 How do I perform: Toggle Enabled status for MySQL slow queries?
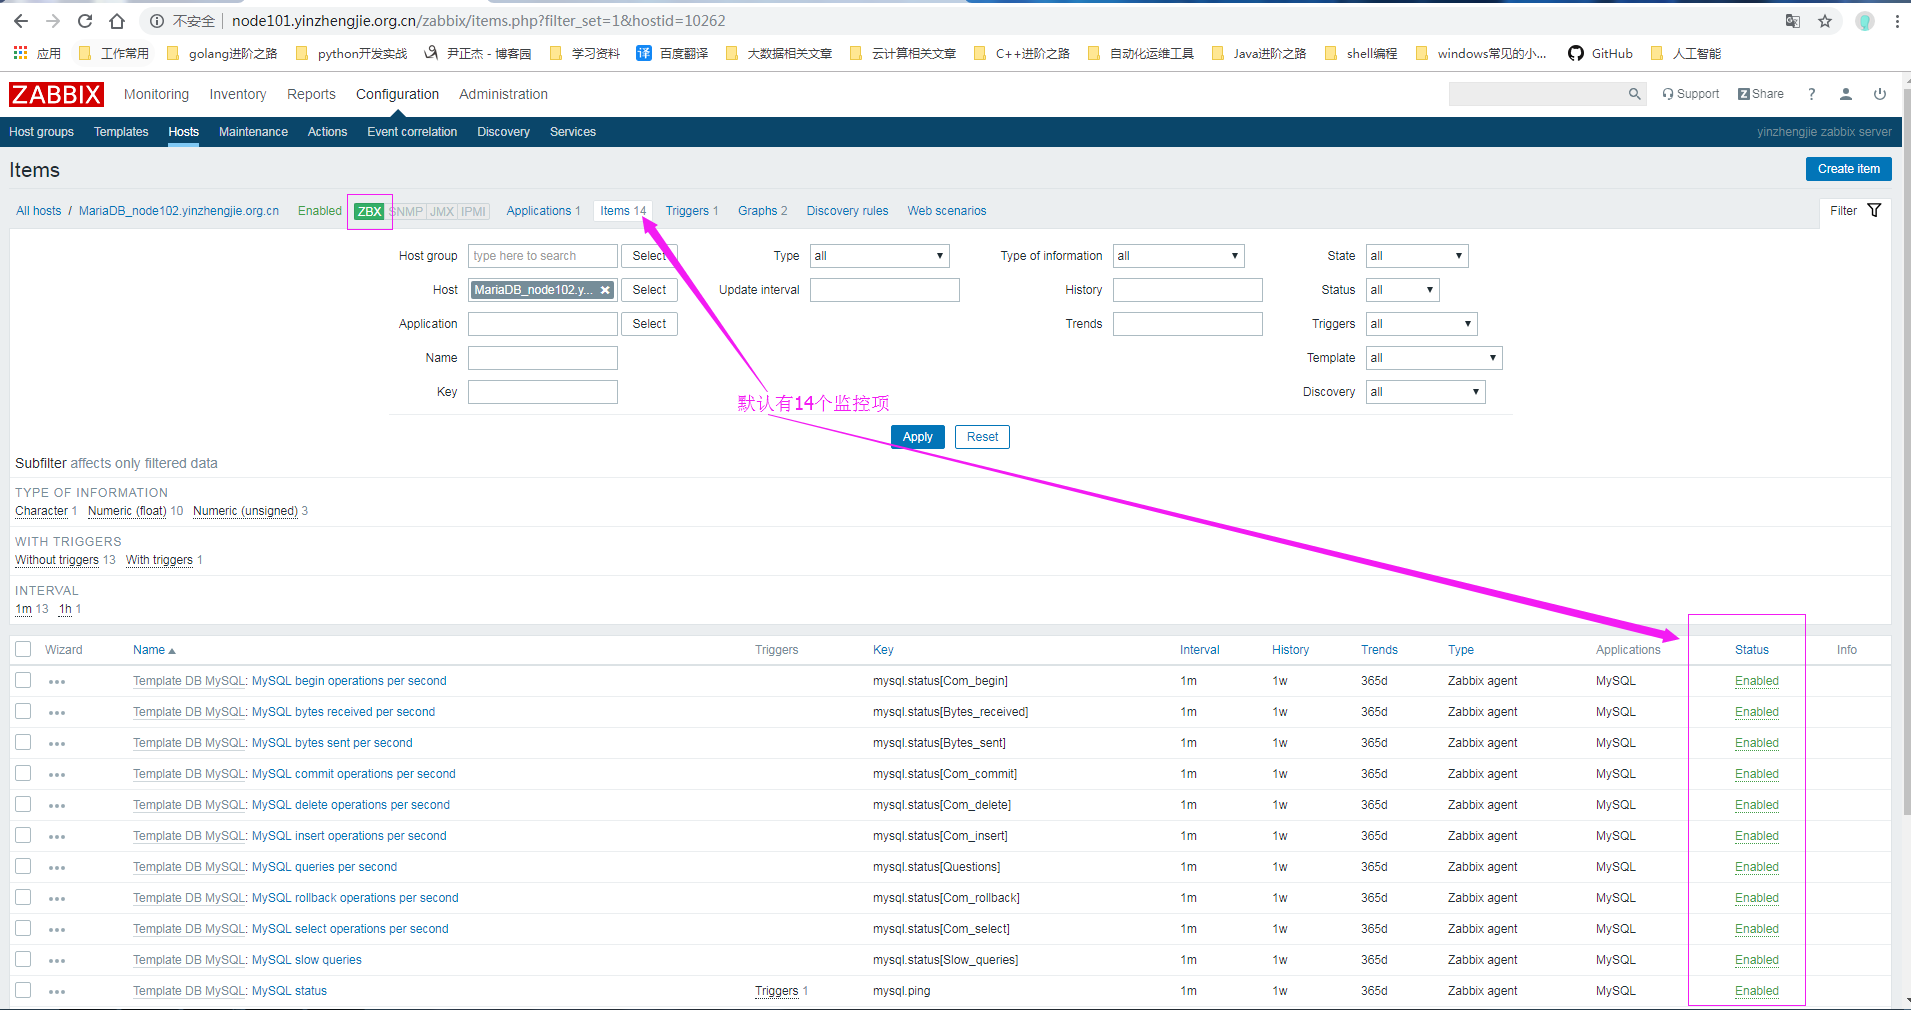(x=1757, y=960)
